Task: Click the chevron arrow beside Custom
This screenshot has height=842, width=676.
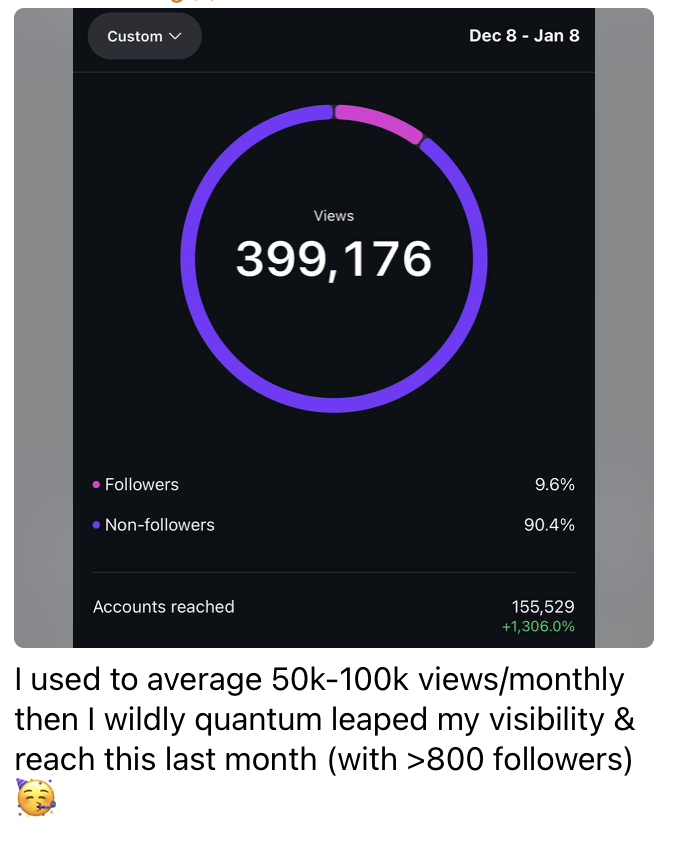Action: point(176,36)
